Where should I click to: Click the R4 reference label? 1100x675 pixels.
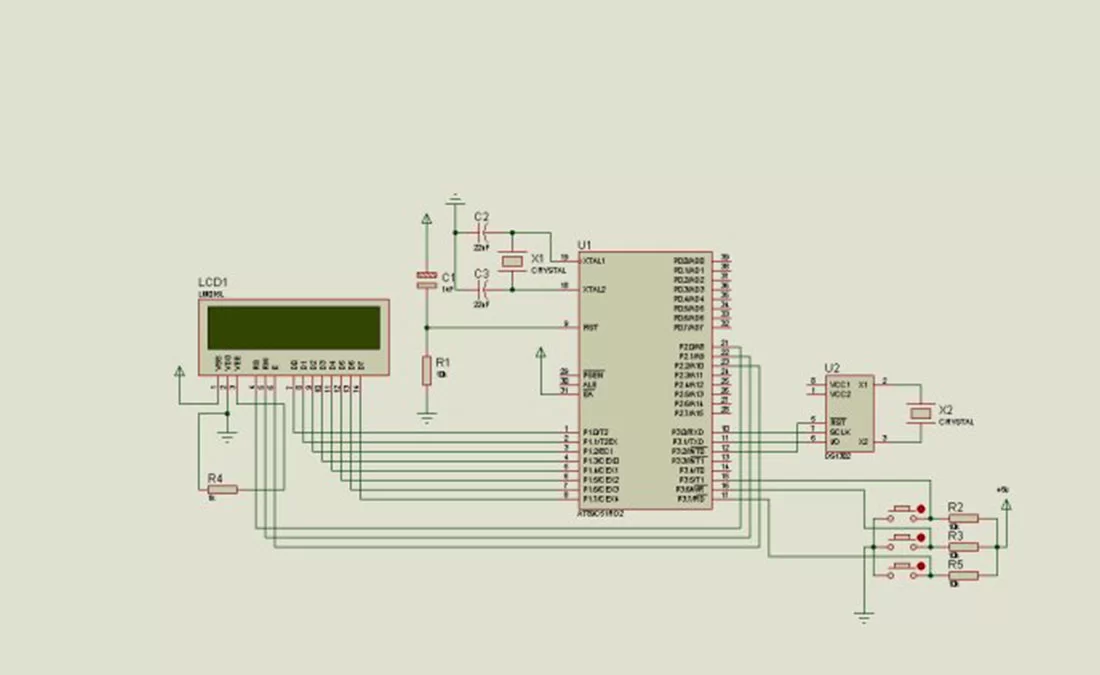tap(215, 479)
